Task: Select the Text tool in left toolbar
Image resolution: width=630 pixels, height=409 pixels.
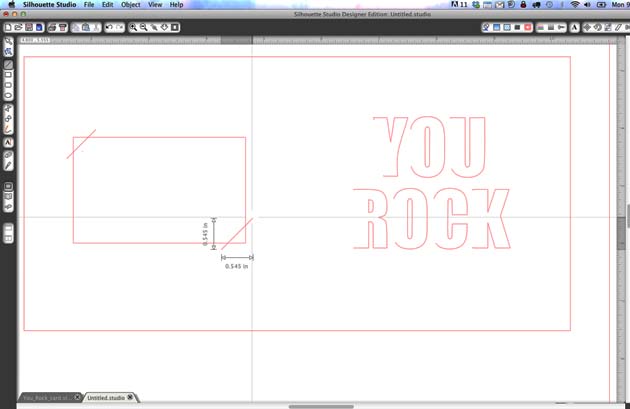Action: tap(8, 143)
